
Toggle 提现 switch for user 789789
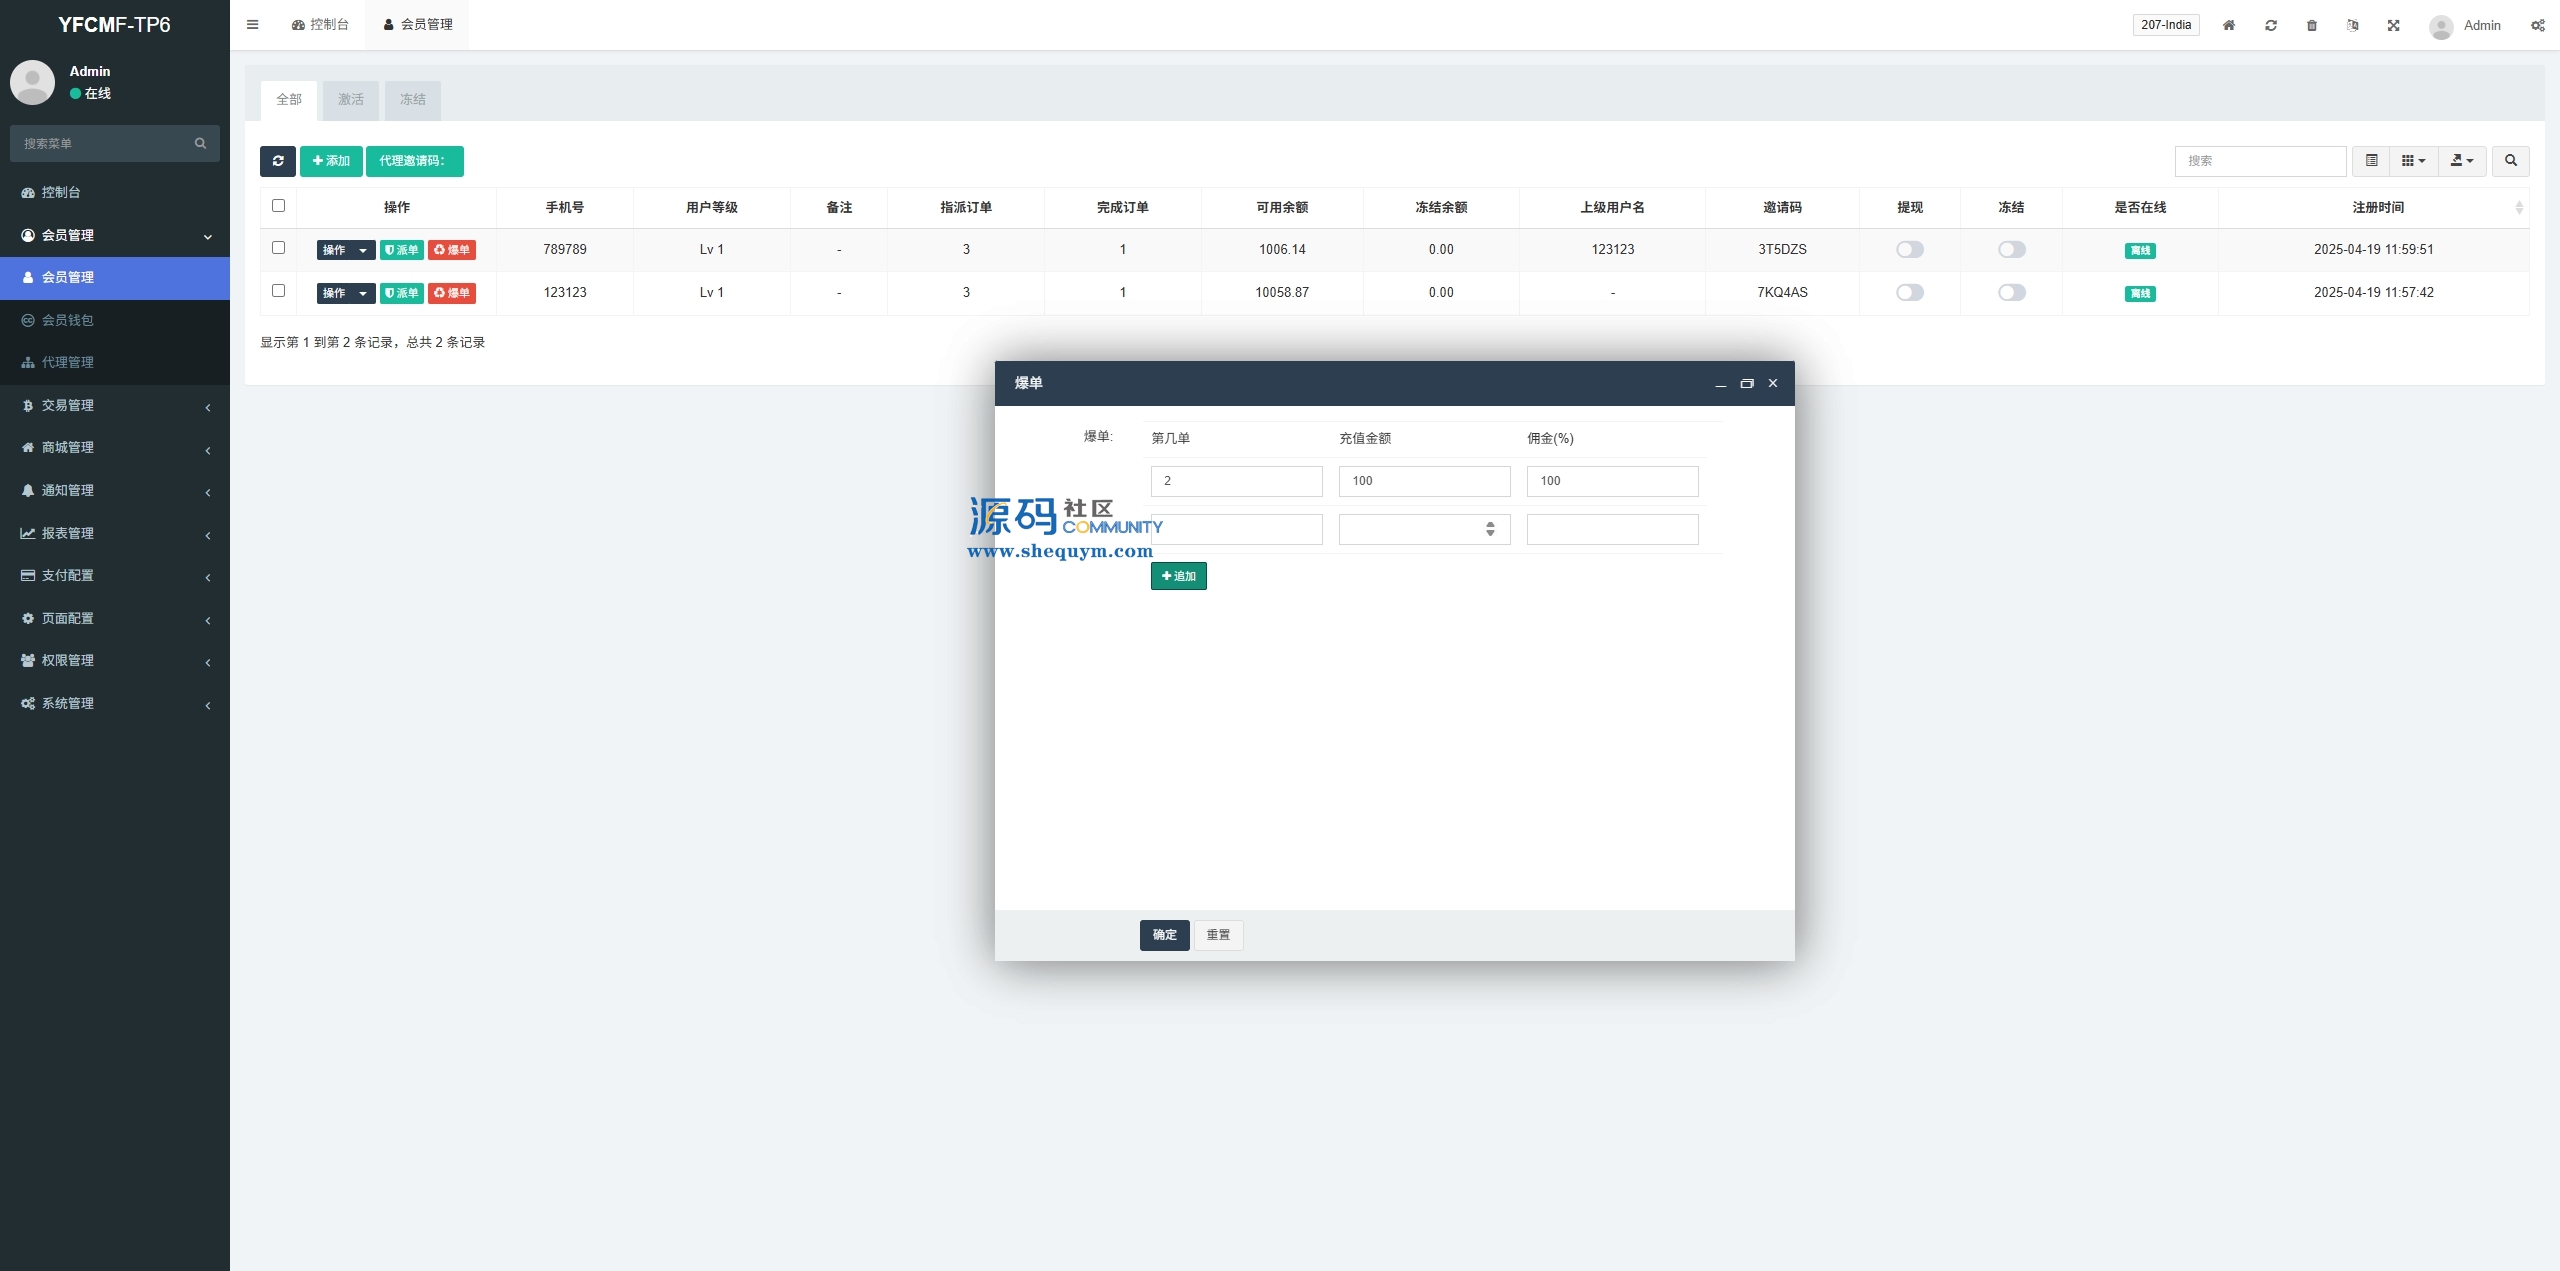(x=1909, y=250)
